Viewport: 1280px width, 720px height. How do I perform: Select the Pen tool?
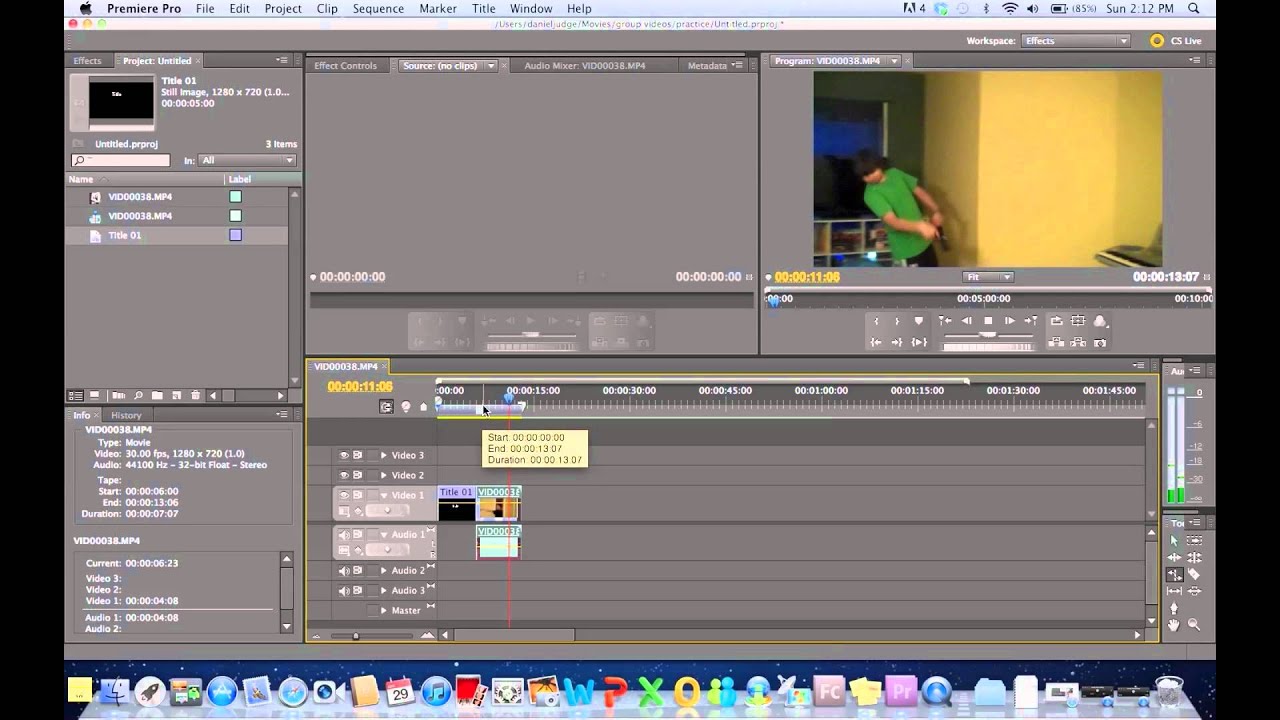tap(1174, 607)
